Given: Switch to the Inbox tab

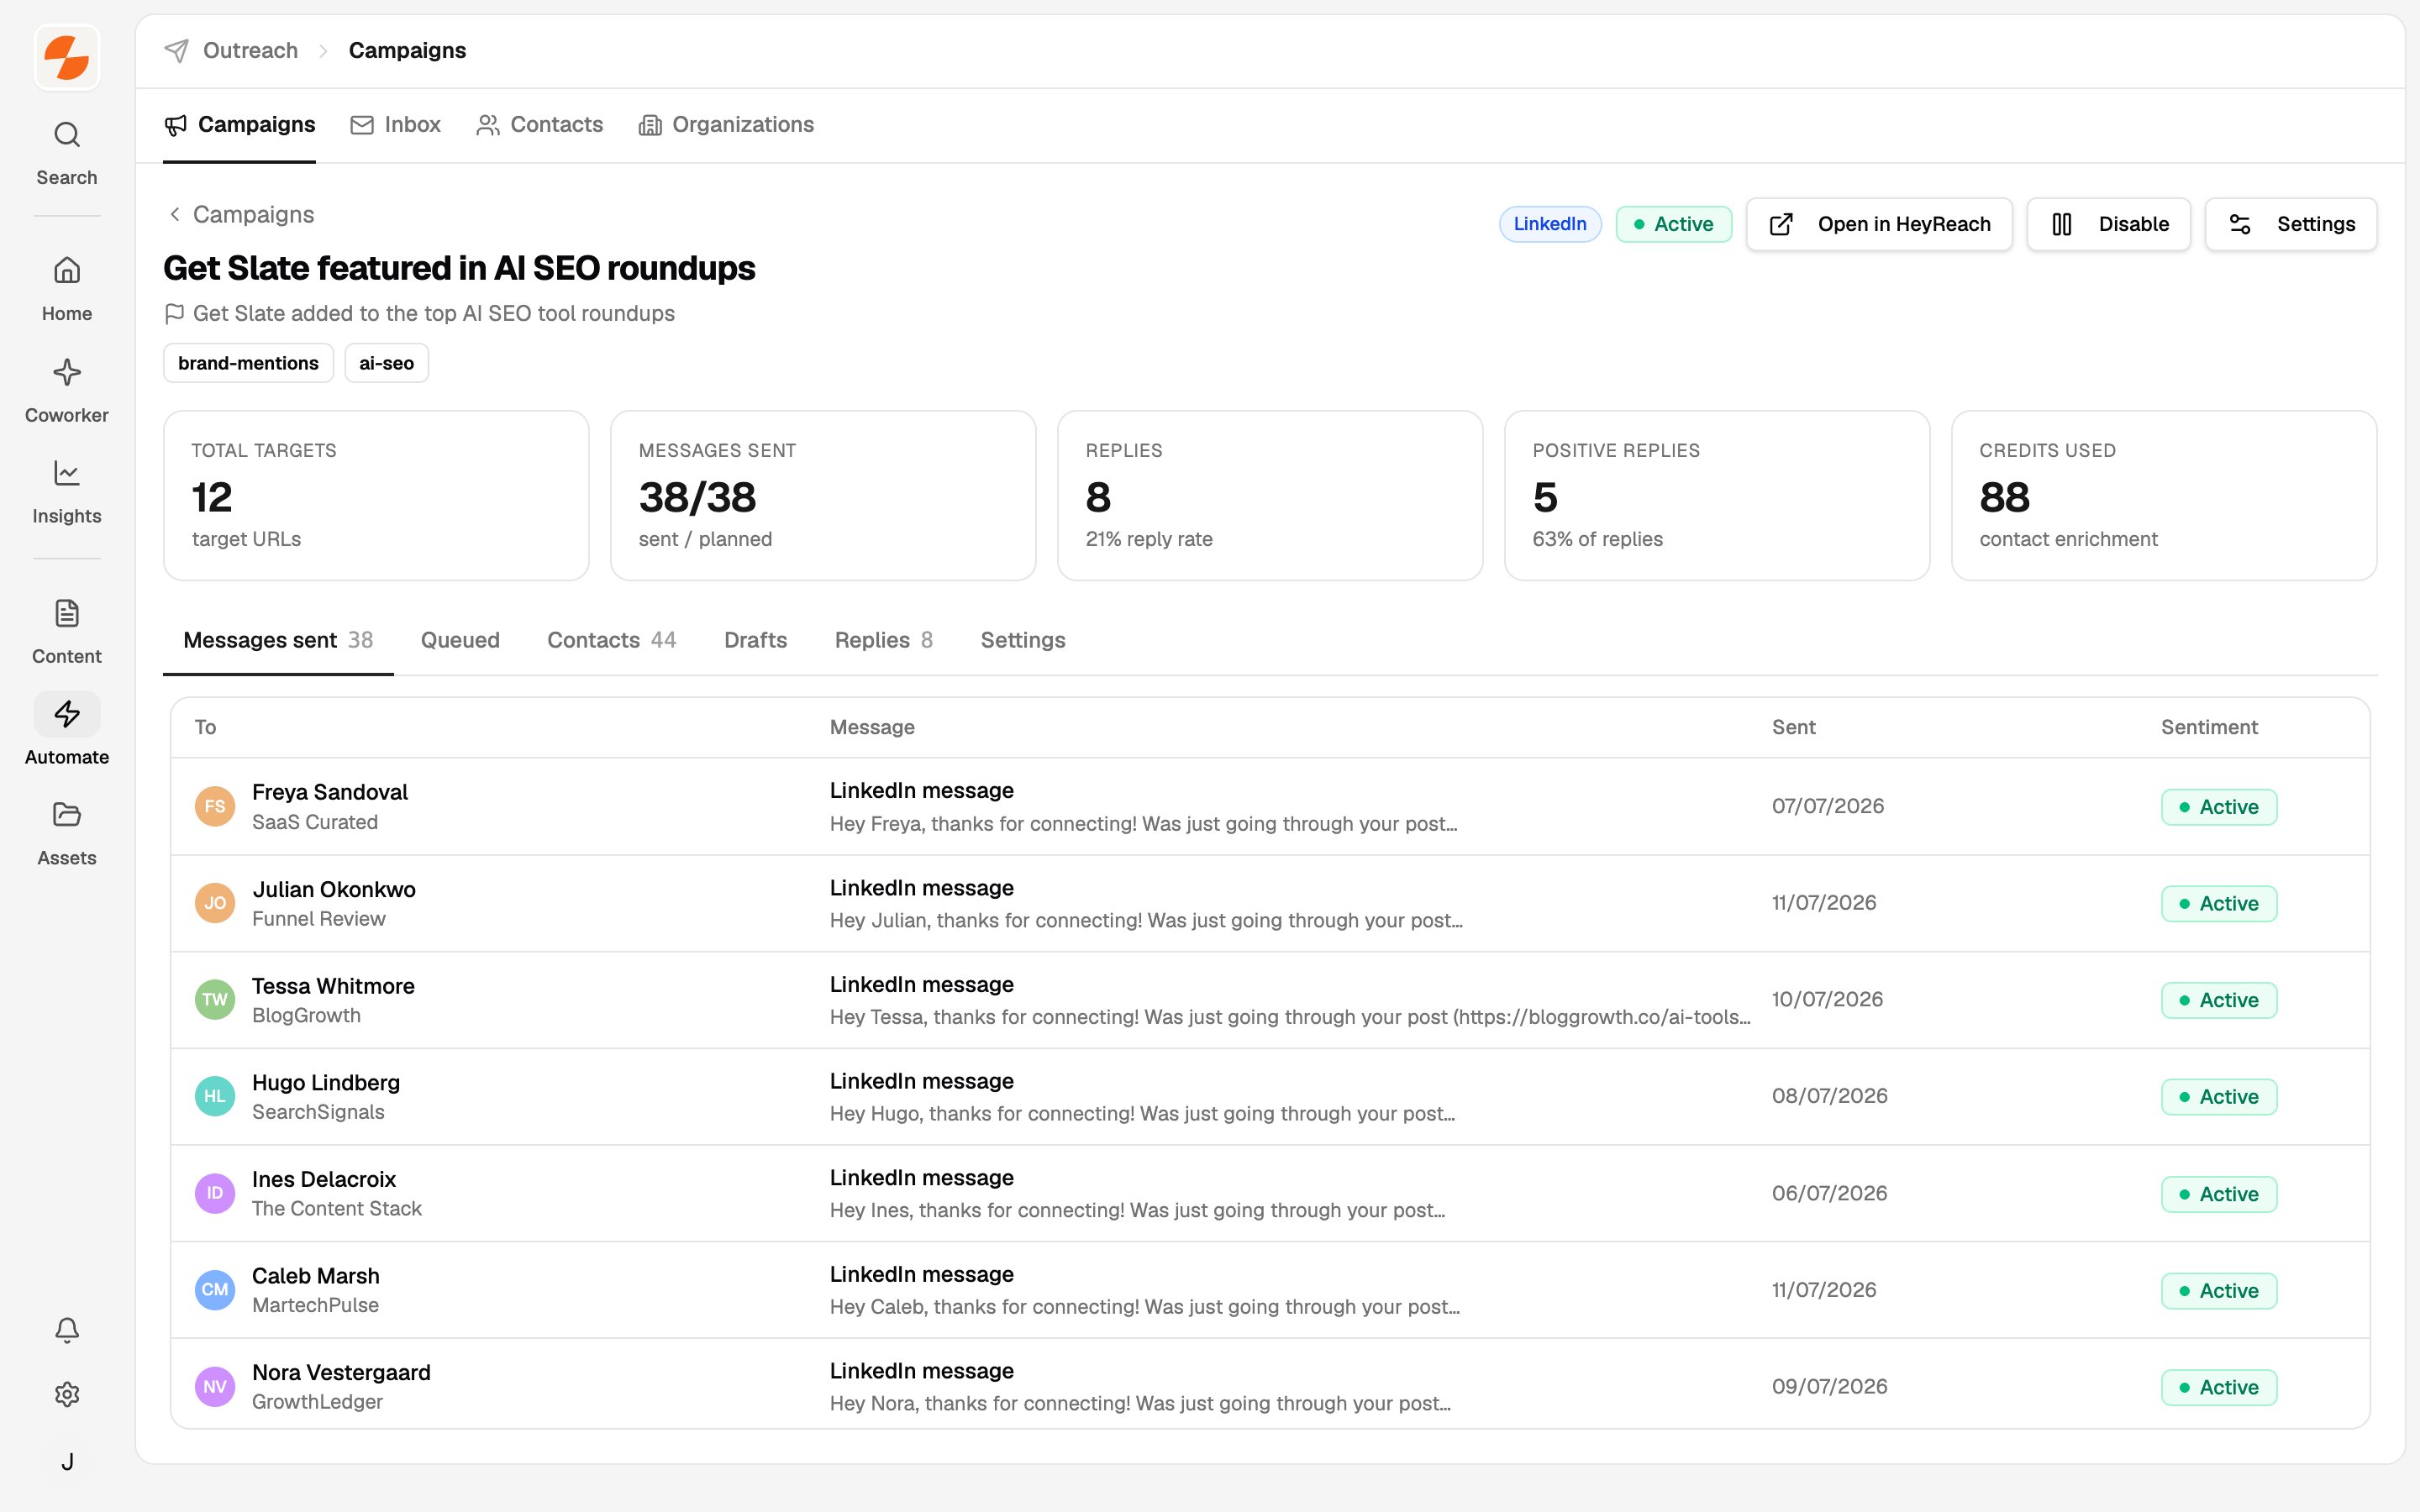Looking at the screenshot, I should [395, 125].
